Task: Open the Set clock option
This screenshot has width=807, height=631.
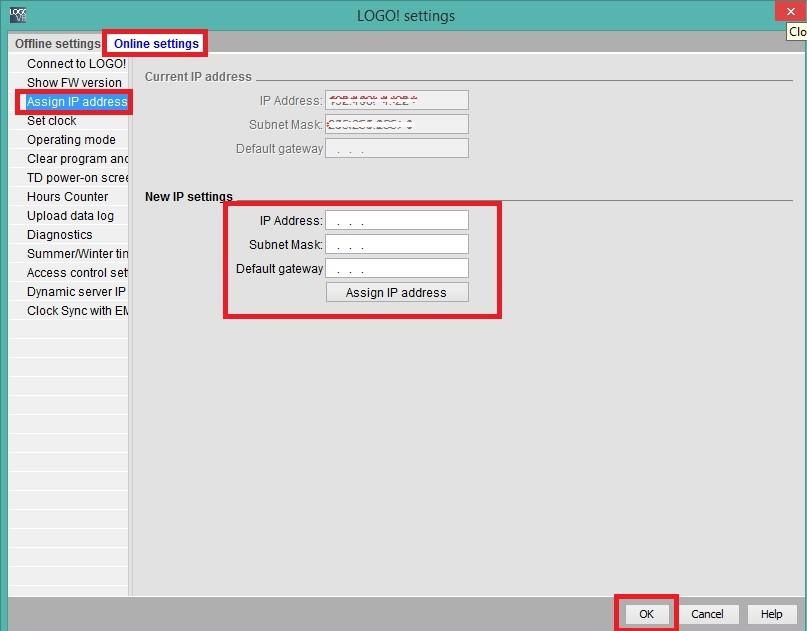Action: point(51,121)
